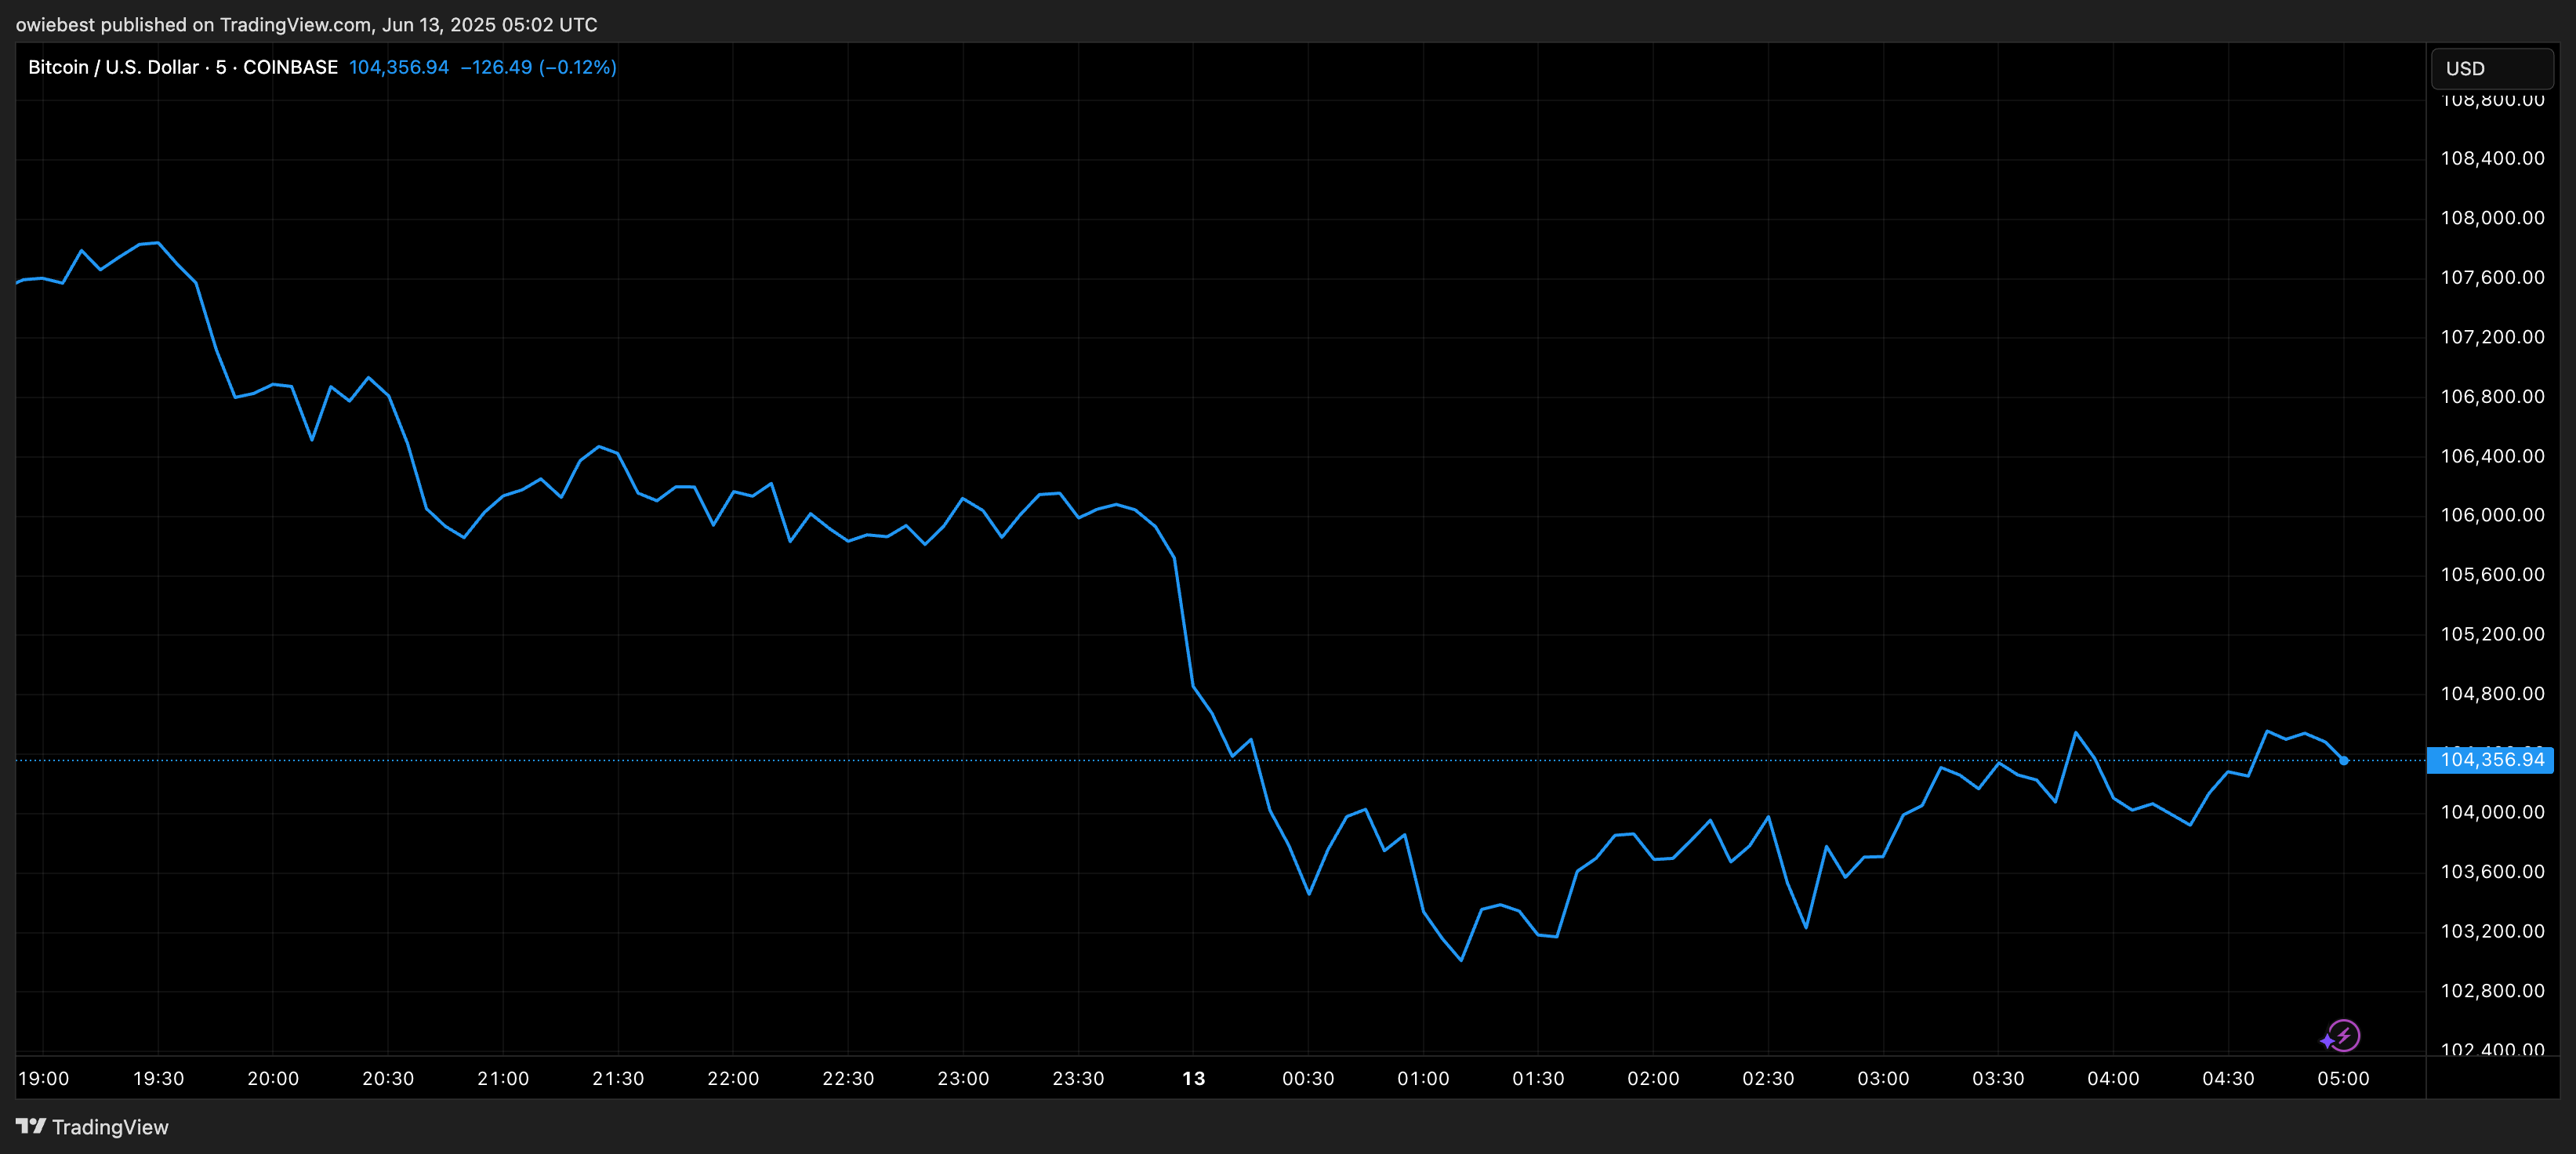Click the −126.49 (−0.12%) change value
2576x1154 pixels.
pyautogui.click(x=538, y=67)
